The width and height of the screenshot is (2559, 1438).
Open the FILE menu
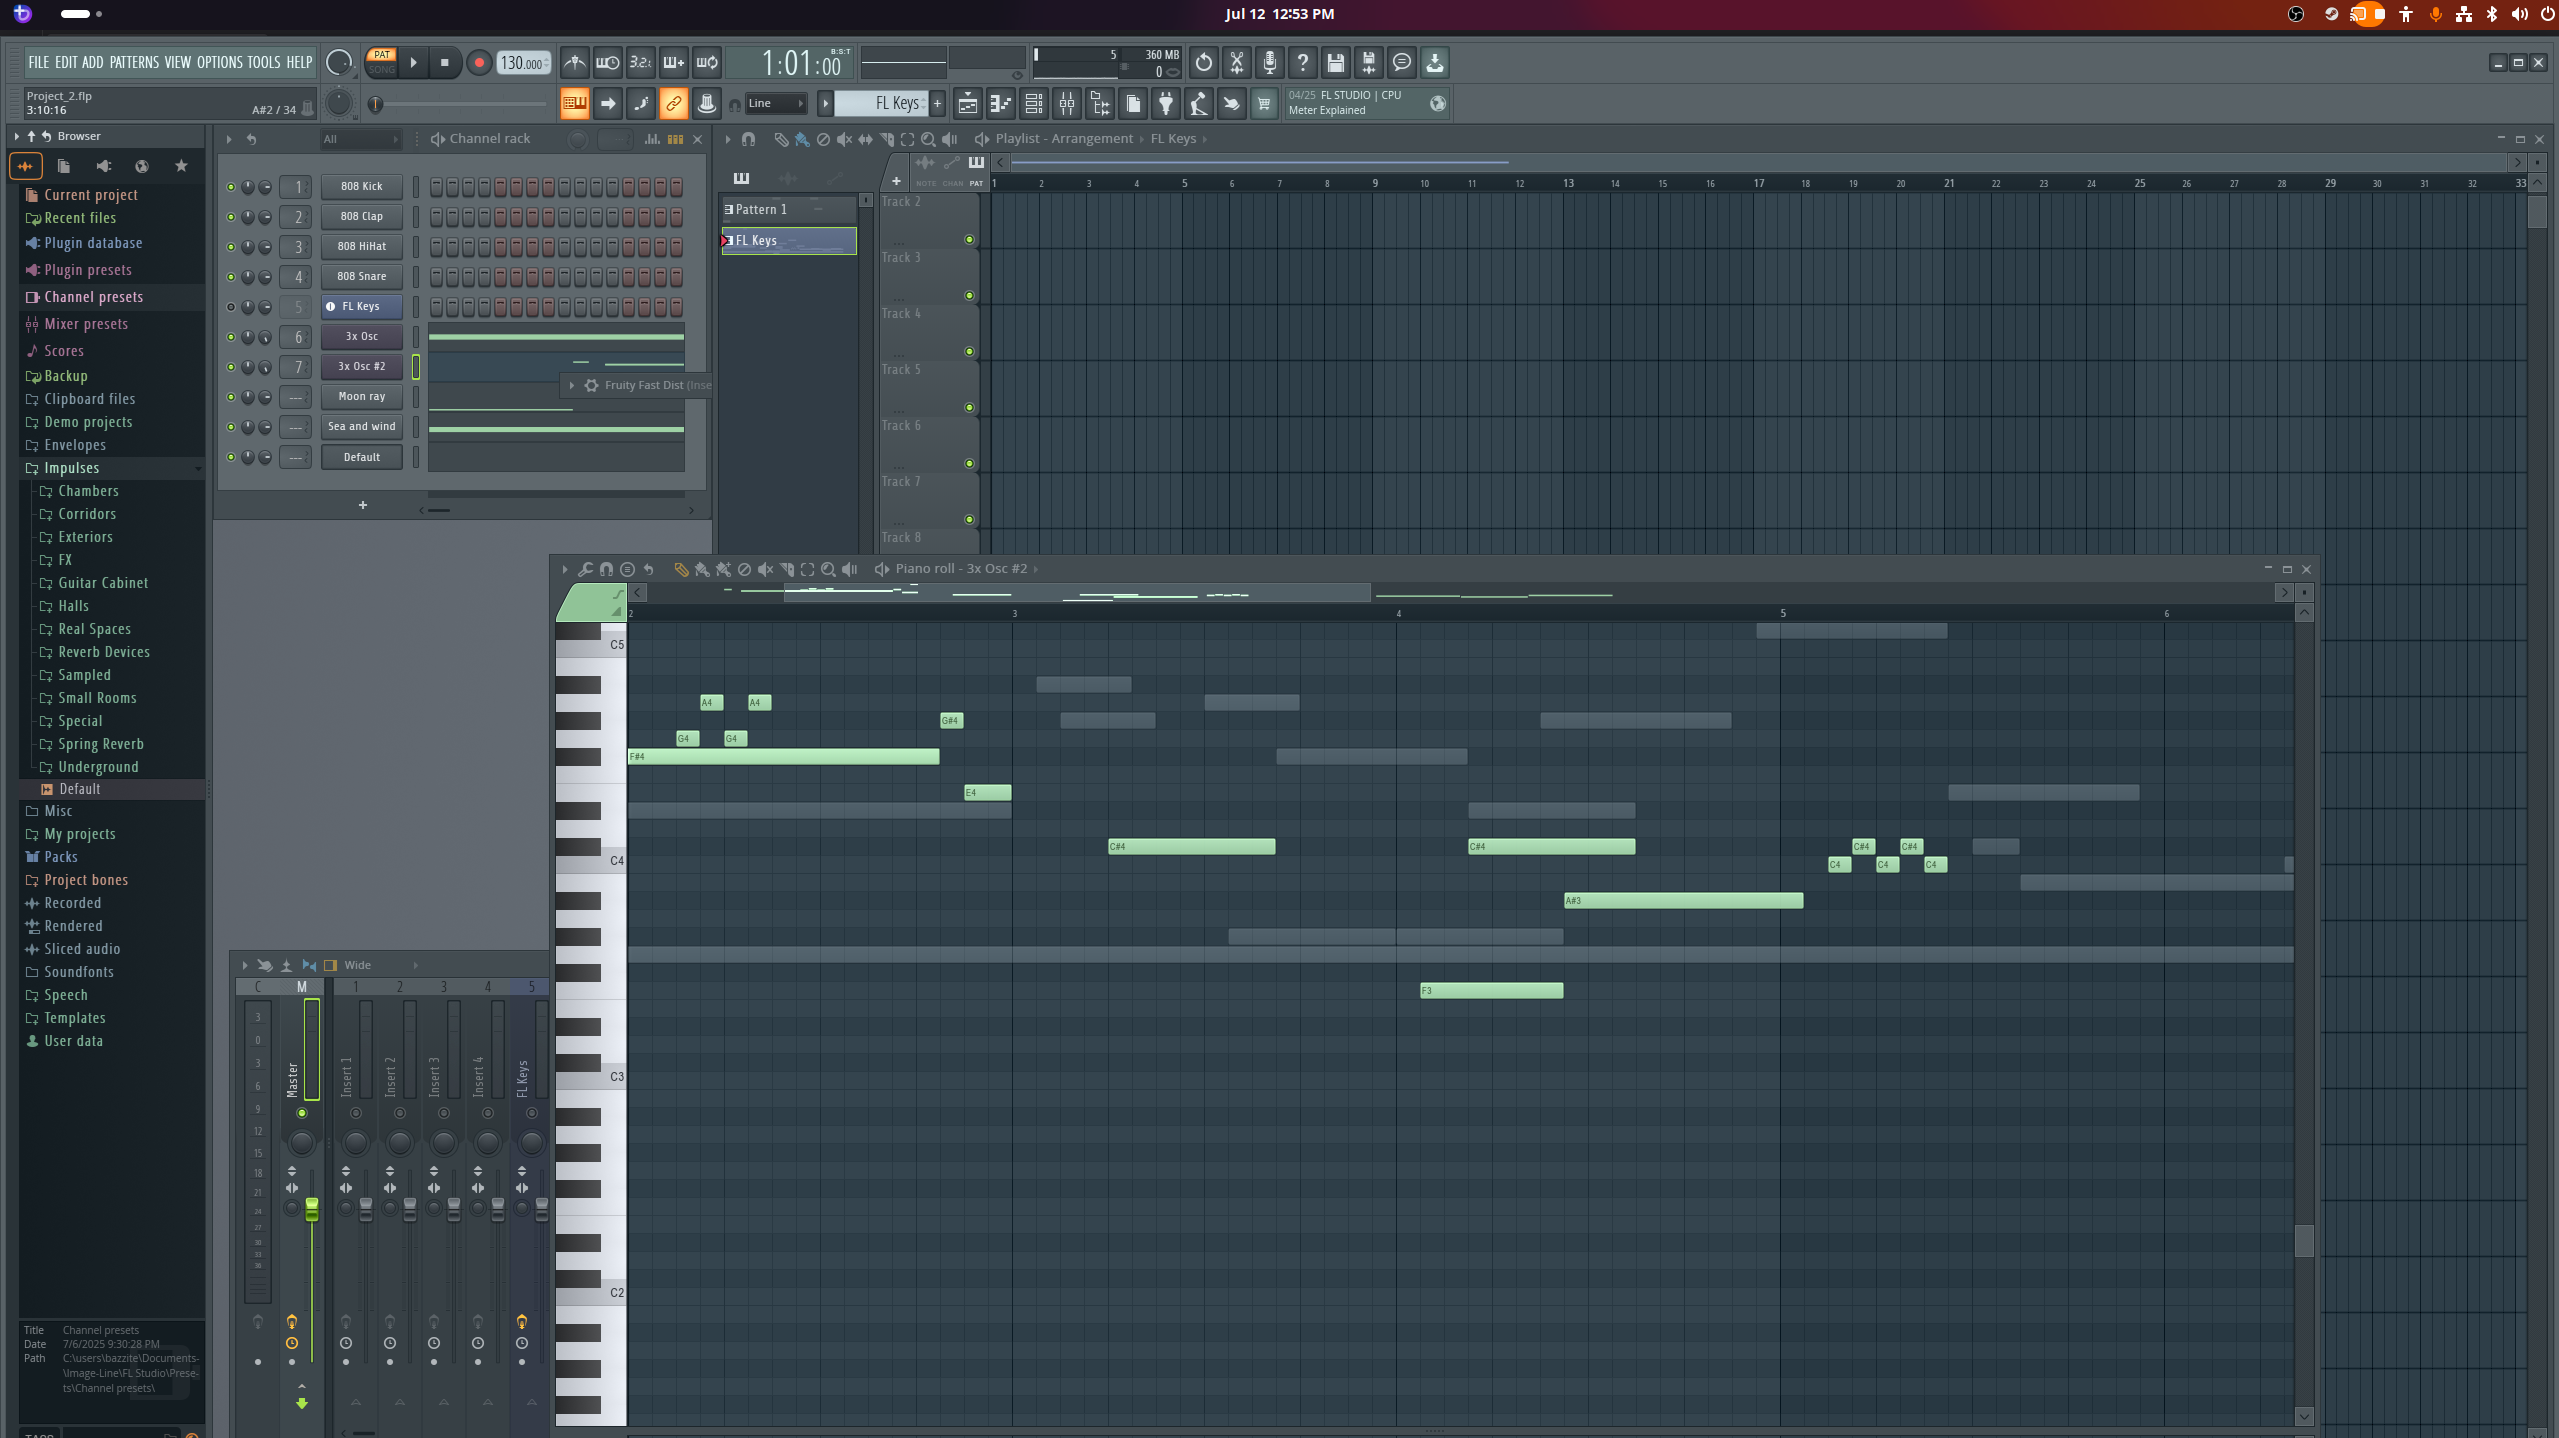[x=38, y=62]
